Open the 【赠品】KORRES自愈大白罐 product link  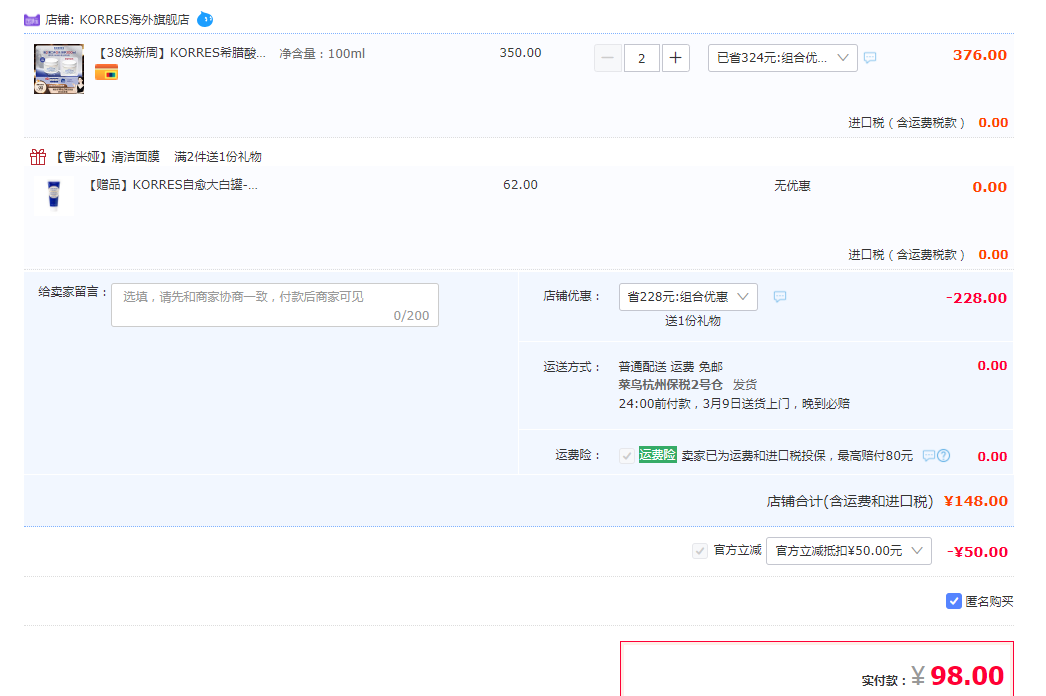point(172,185)
